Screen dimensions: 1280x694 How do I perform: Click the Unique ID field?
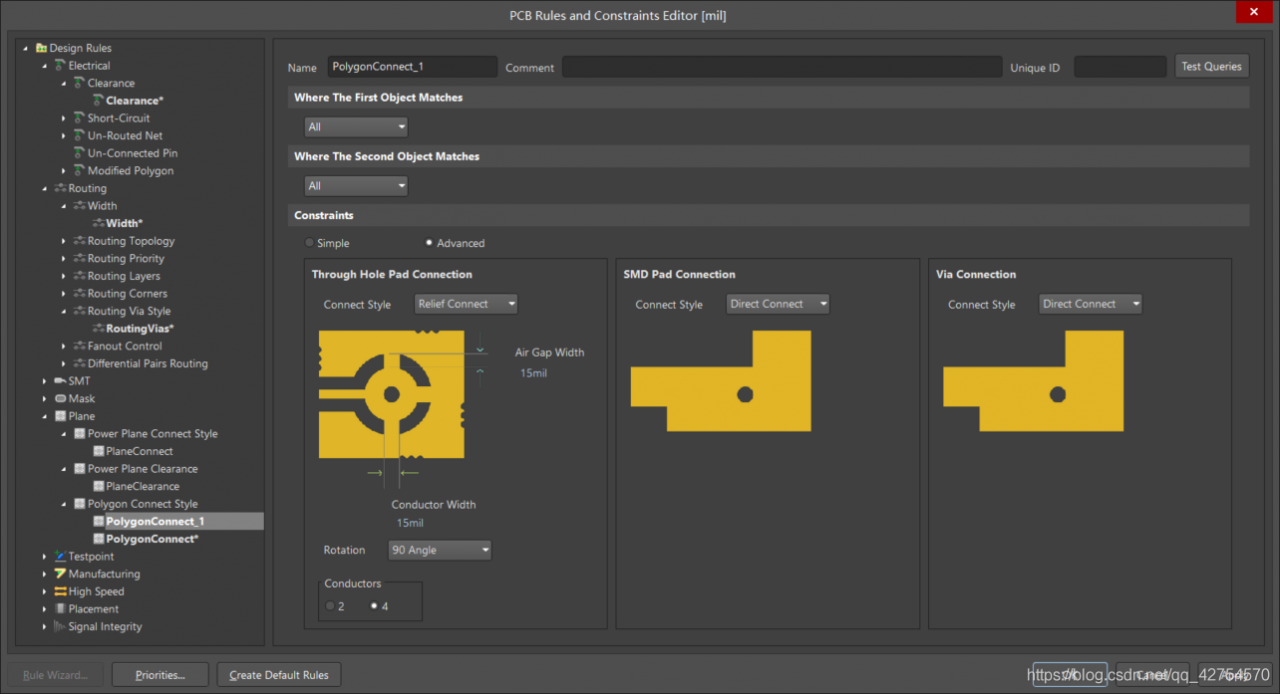(1120, 66)
